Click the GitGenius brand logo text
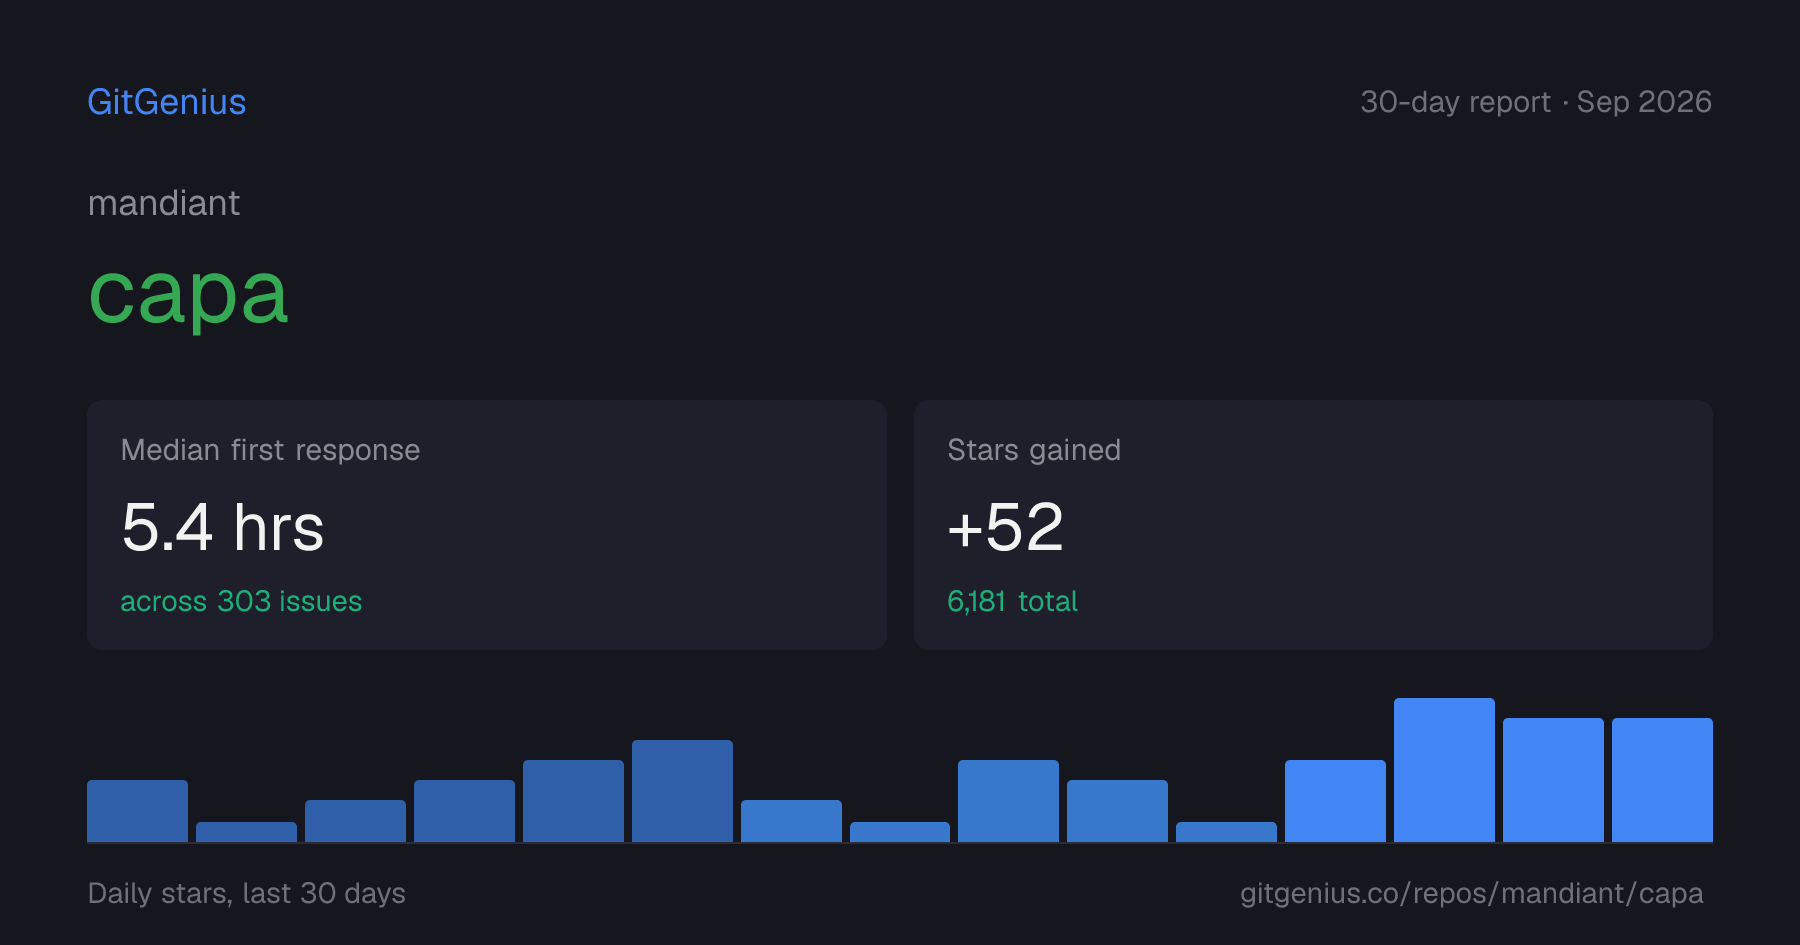The image size is (1800, 945). (x=166, y=102)
